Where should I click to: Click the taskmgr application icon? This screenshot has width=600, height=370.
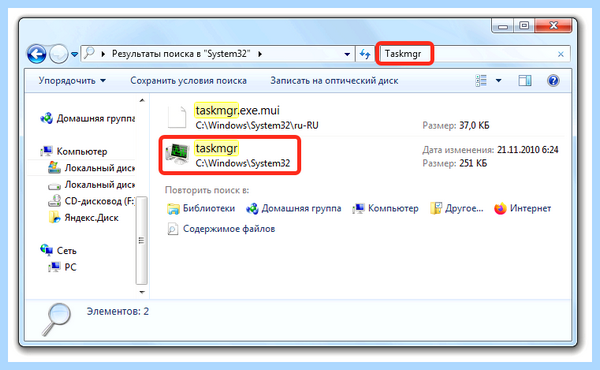coord(177,153)
